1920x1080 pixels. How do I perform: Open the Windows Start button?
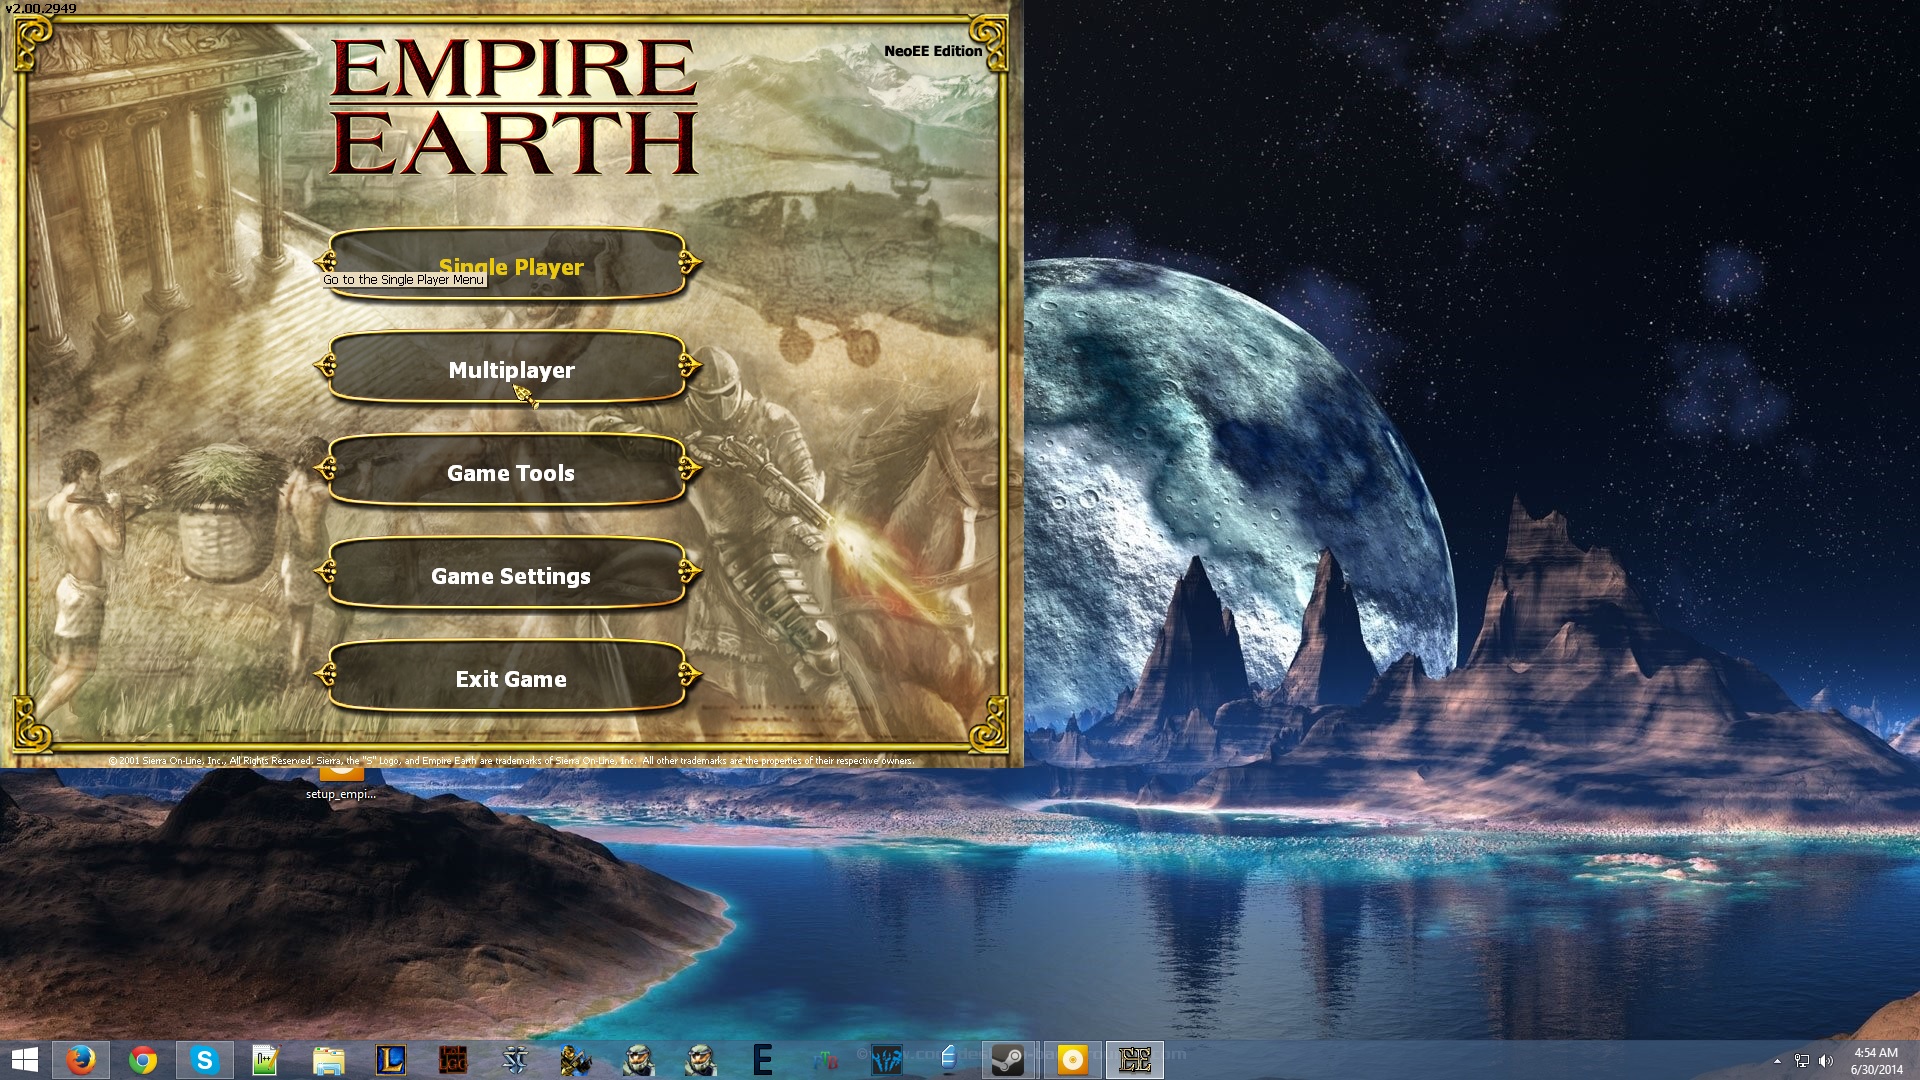point(25,1060)
